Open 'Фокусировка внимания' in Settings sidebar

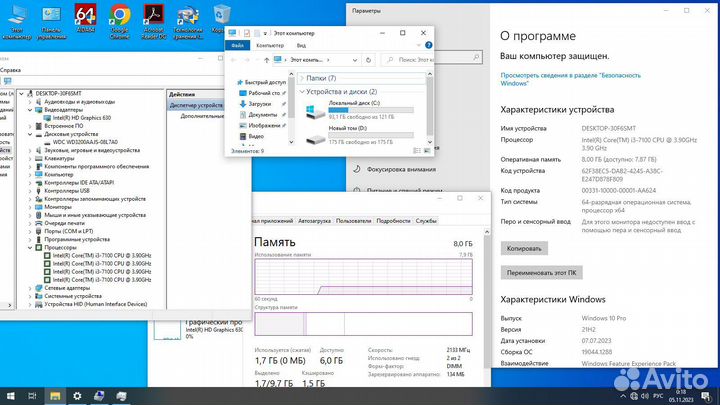pos(401,169)
